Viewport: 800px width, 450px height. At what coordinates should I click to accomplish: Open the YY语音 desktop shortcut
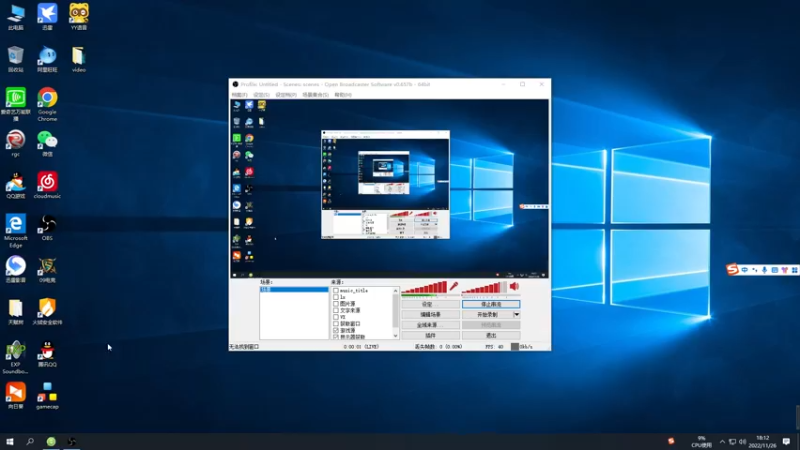click(79, 17)
